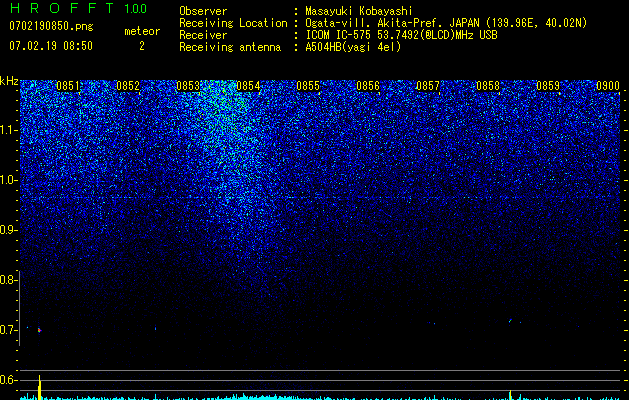Click the 1.0 kHz axis label
This screenshot has height=400, width=629.
click(8, 180)
